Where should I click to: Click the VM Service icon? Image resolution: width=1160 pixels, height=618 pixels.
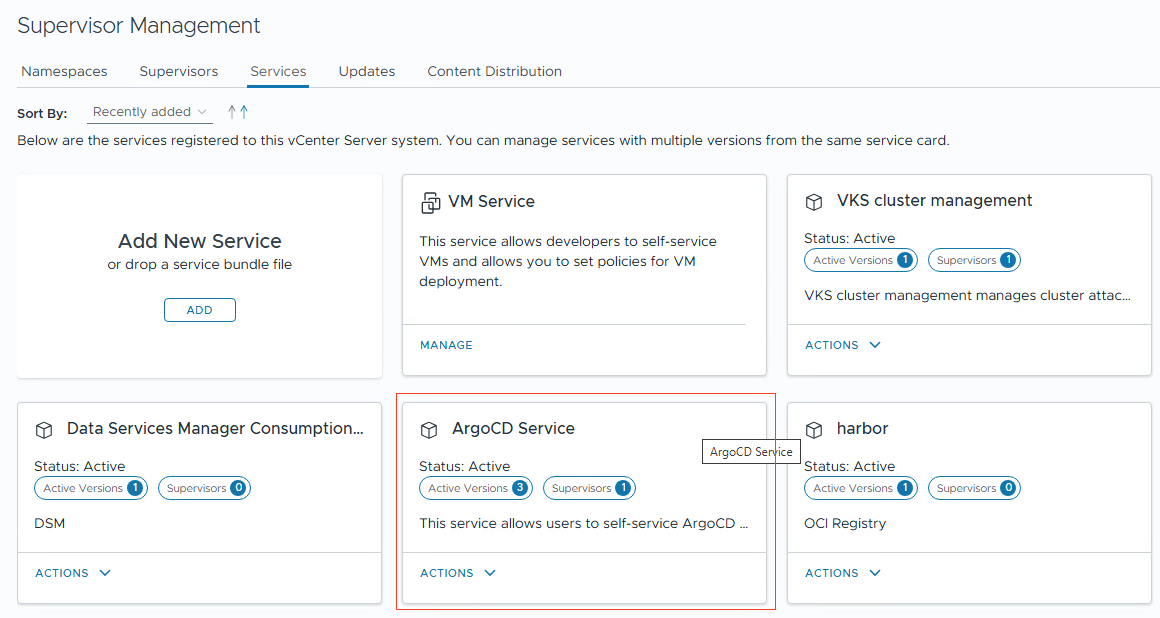[431, 203]
